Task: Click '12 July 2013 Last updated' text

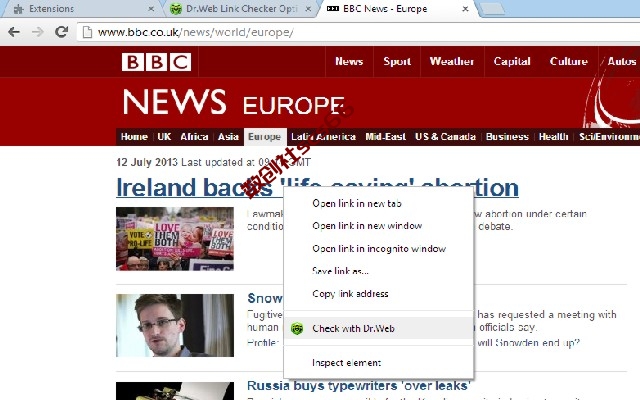Action: point(213,162)
